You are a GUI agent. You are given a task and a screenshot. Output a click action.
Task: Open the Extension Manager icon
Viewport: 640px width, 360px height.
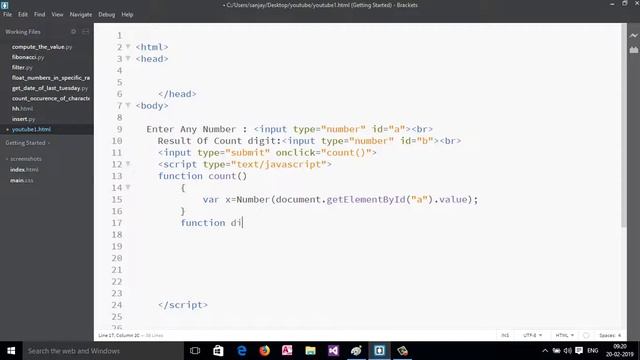coord(633,50)
